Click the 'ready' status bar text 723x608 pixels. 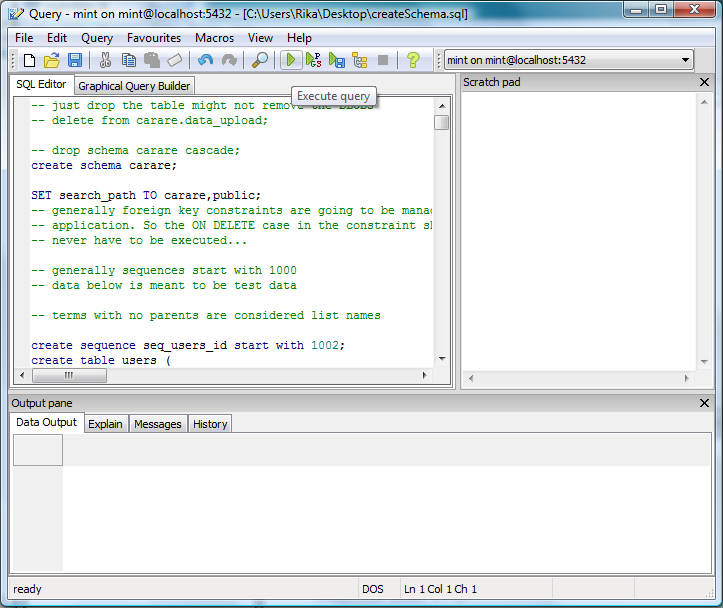pos(27,589)
